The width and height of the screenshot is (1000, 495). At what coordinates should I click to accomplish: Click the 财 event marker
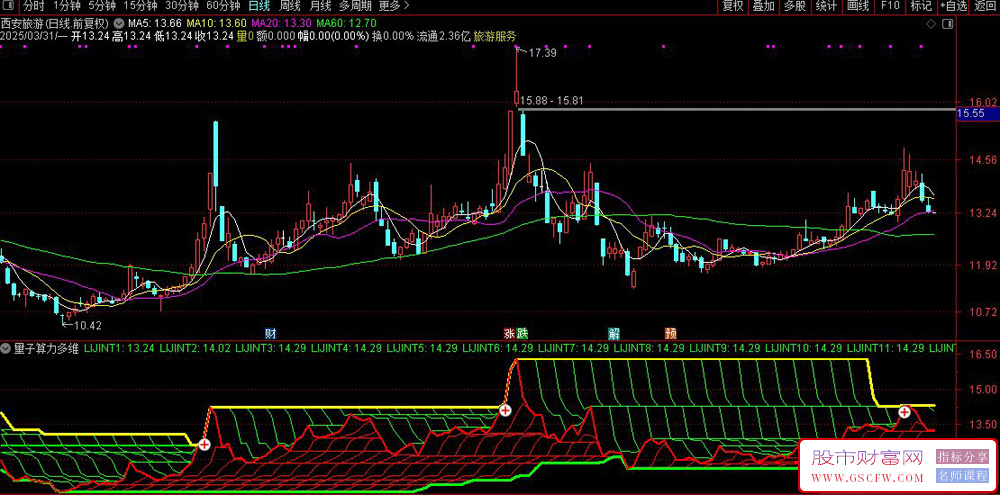pyautogui.click(x=271, y=333)
